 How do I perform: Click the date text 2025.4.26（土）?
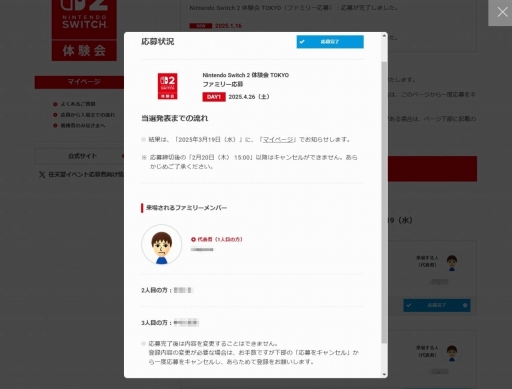[249, 97]
